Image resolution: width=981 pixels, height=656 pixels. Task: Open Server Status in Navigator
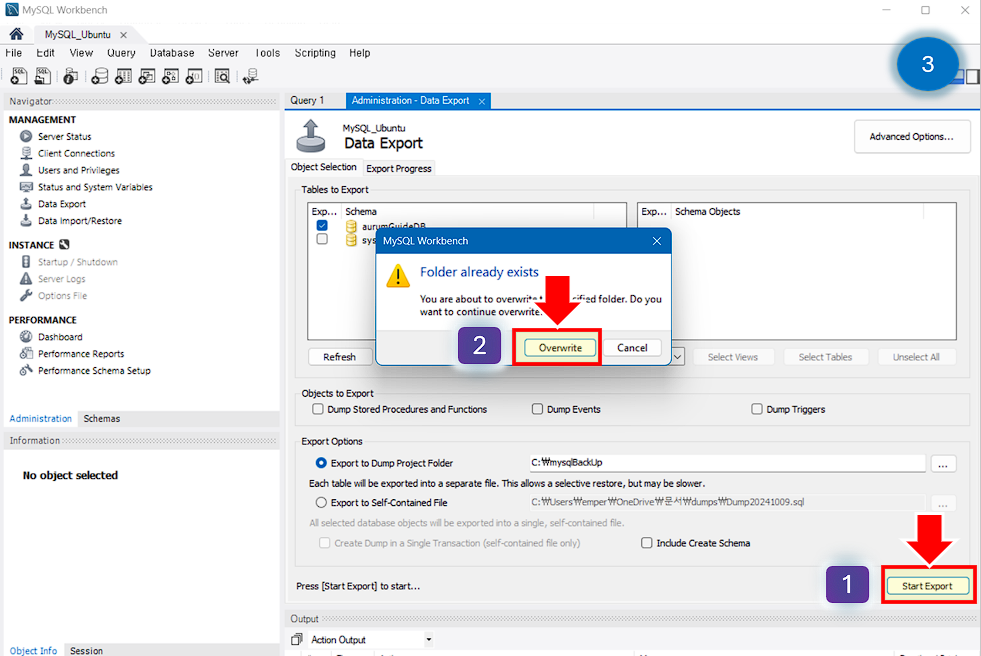coord(64,136)
